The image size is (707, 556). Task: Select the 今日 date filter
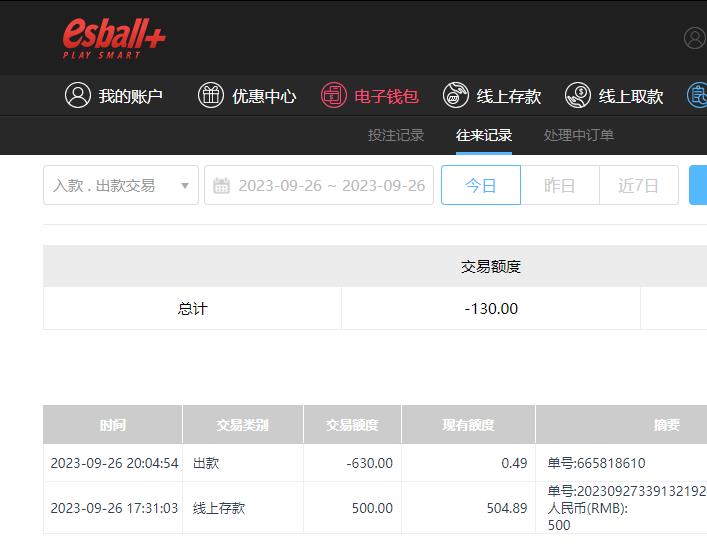[481, 185]
